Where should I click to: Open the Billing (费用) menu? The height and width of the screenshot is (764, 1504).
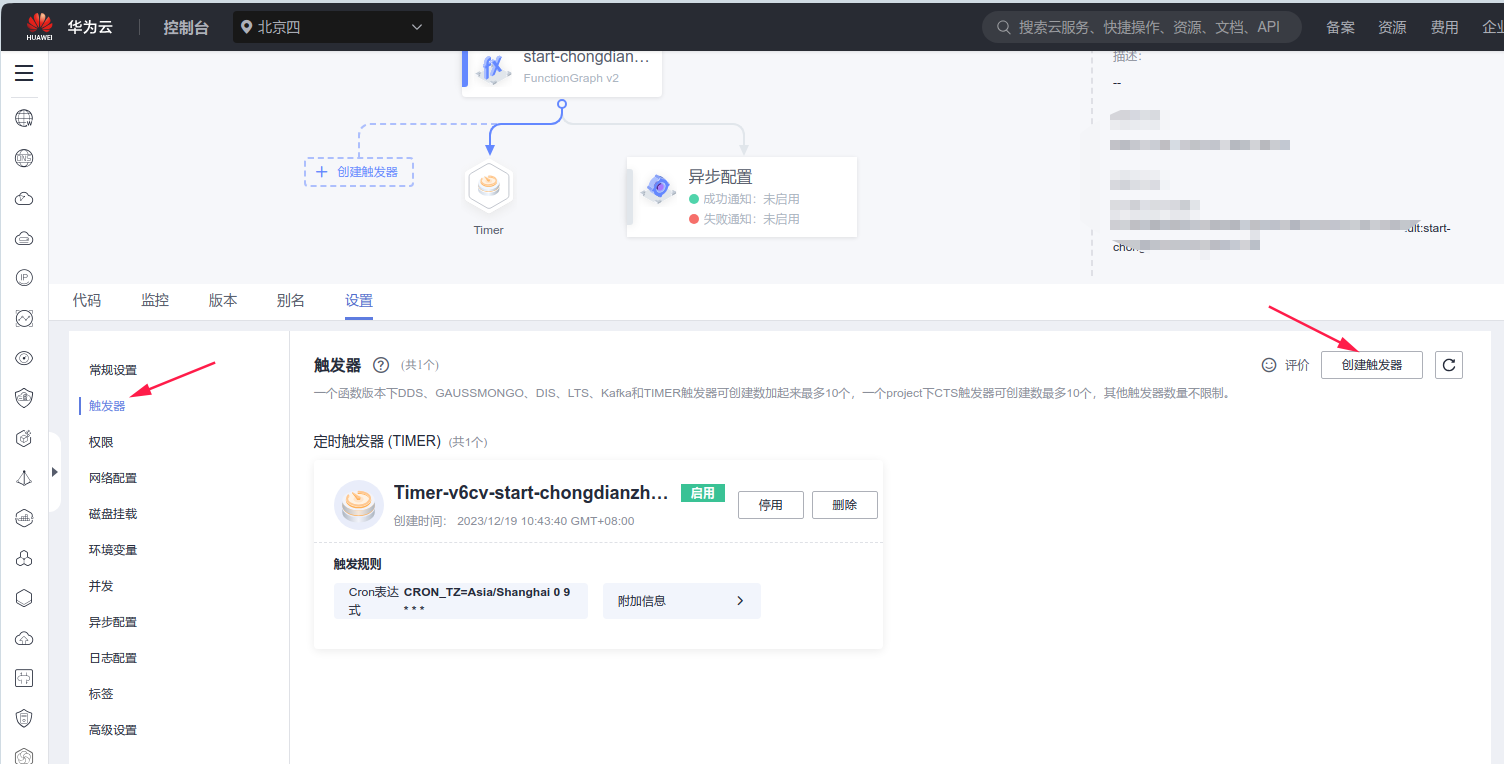click(x=1444, y=27)
